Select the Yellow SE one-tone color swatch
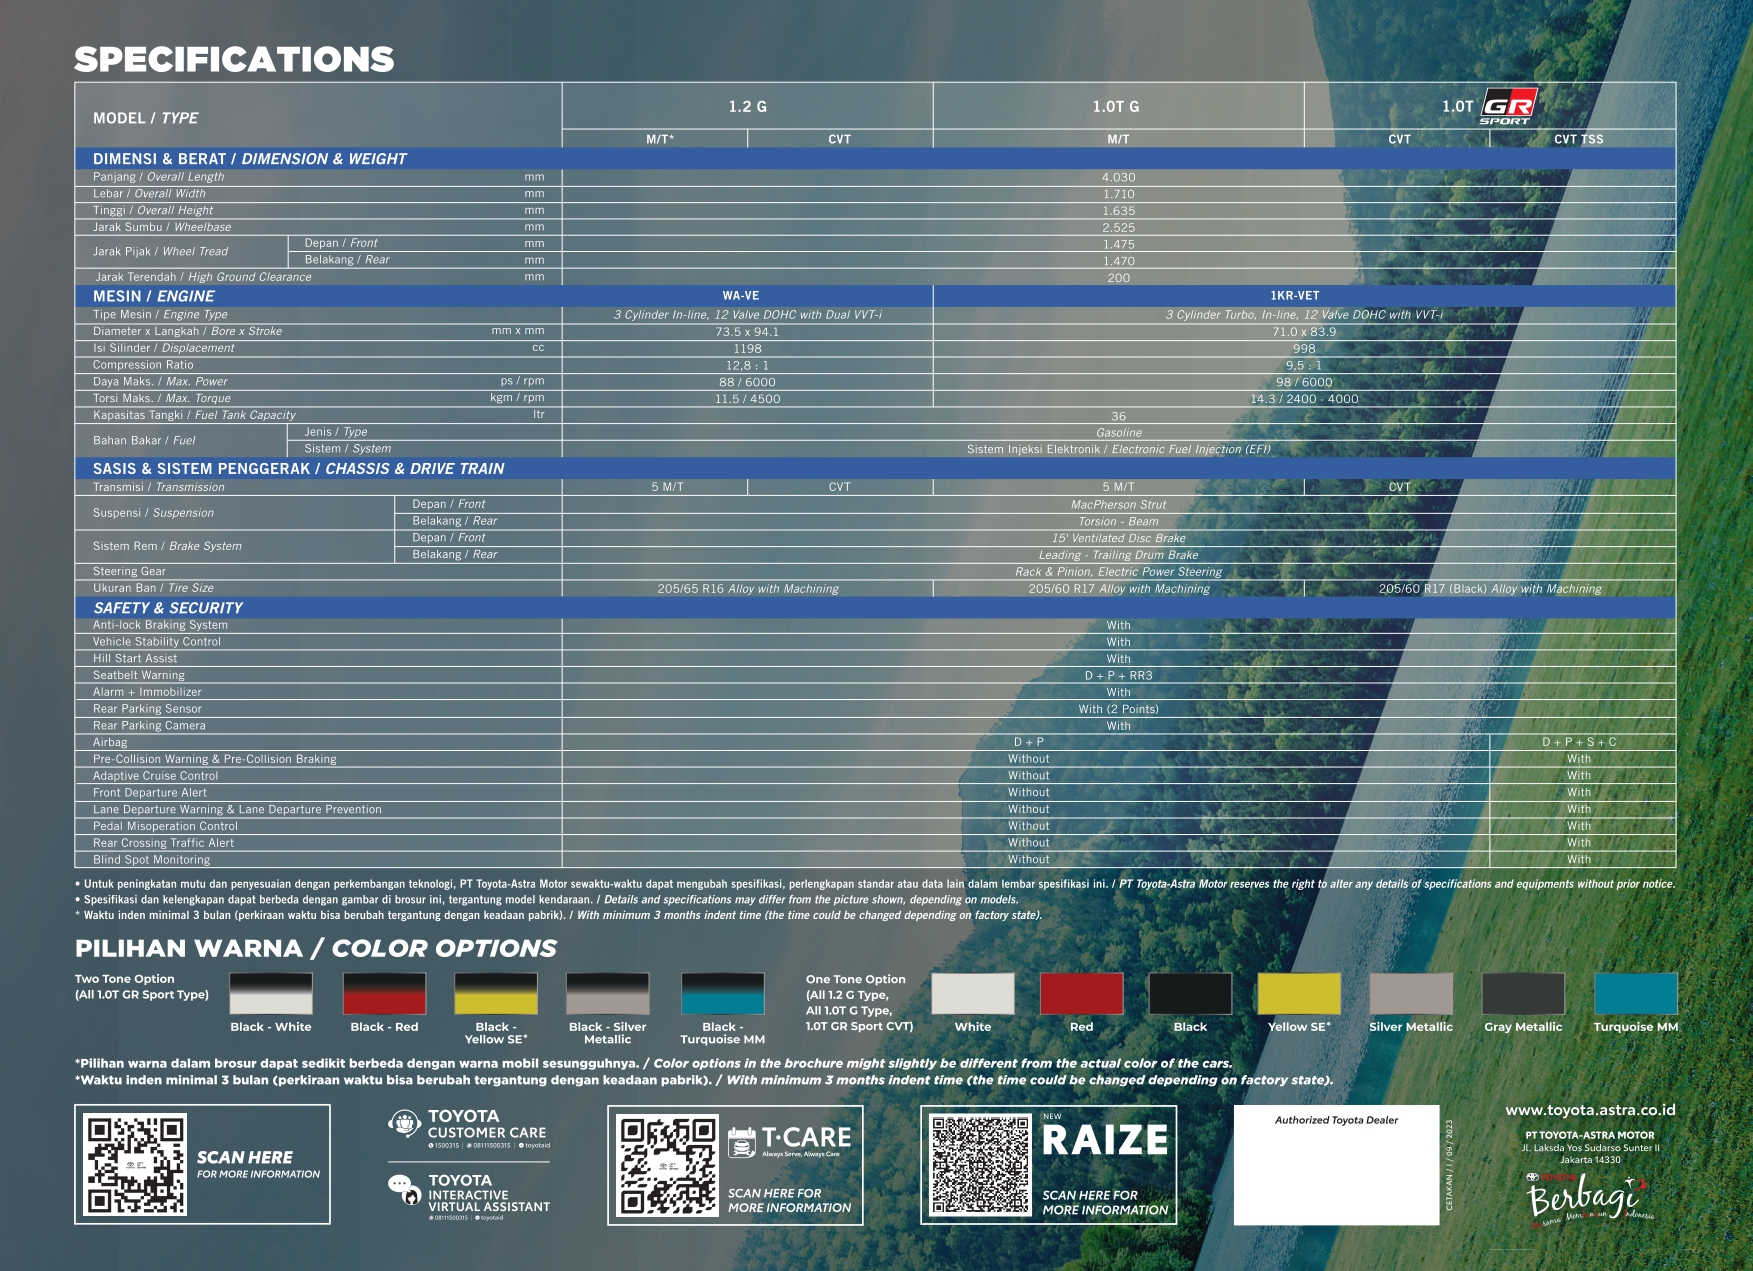 tap(1298, 994)
